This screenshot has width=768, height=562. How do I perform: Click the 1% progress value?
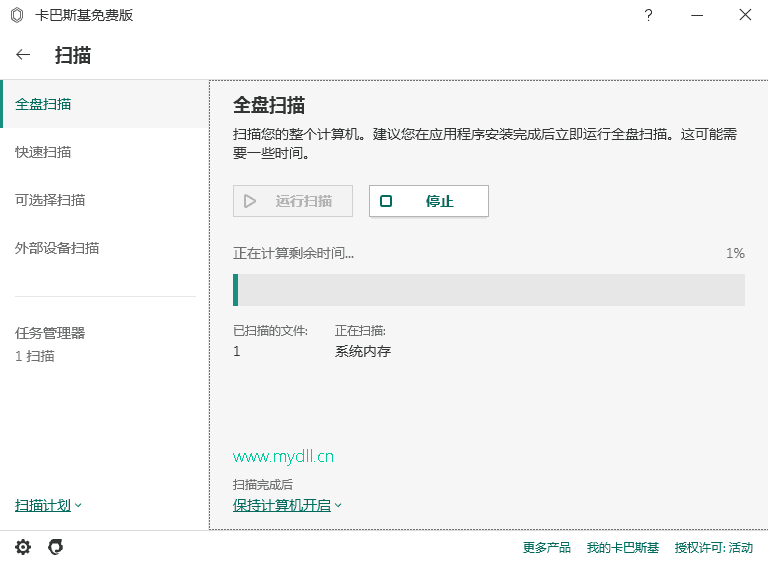[x=735, y=253]
